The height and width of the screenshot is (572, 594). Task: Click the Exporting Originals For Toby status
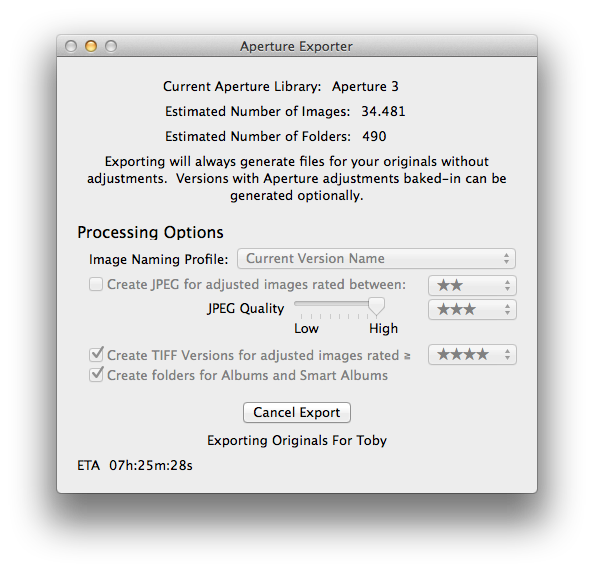297,441
